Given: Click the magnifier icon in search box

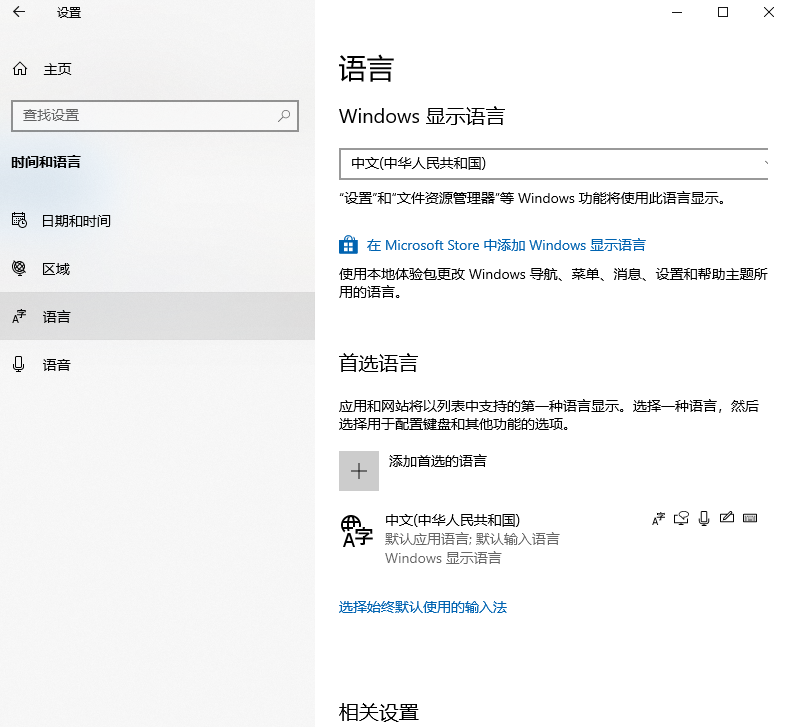Looking at the screenshot, I should coord(284,116).
